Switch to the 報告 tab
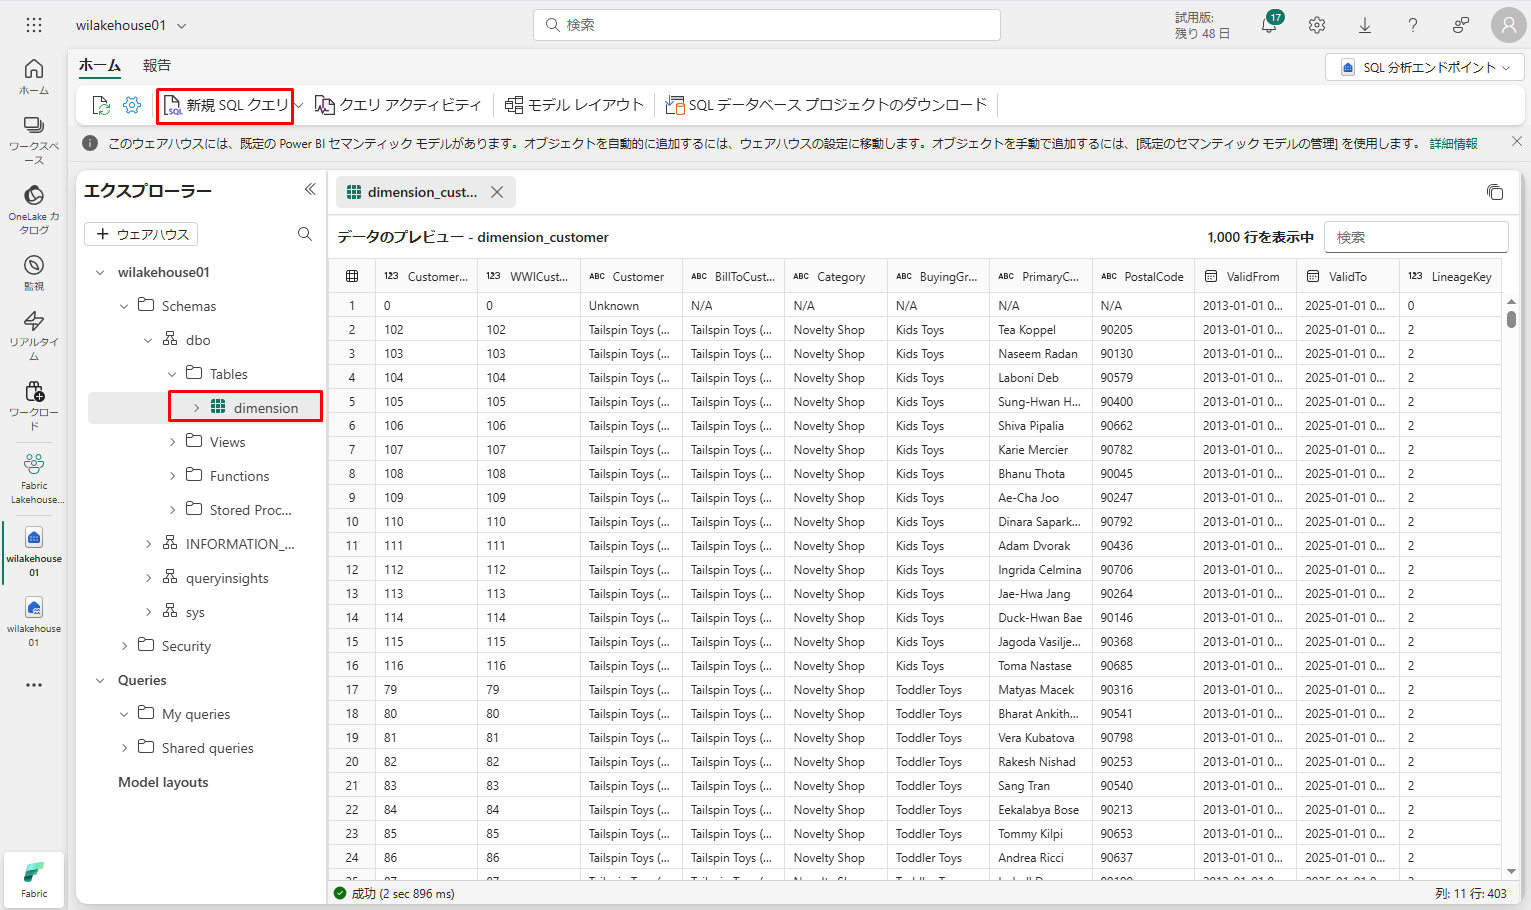 coord(156,66)
